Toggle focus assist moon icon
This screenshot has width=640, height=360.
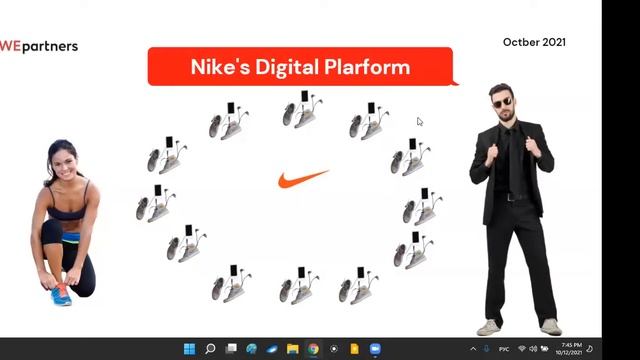590,349
